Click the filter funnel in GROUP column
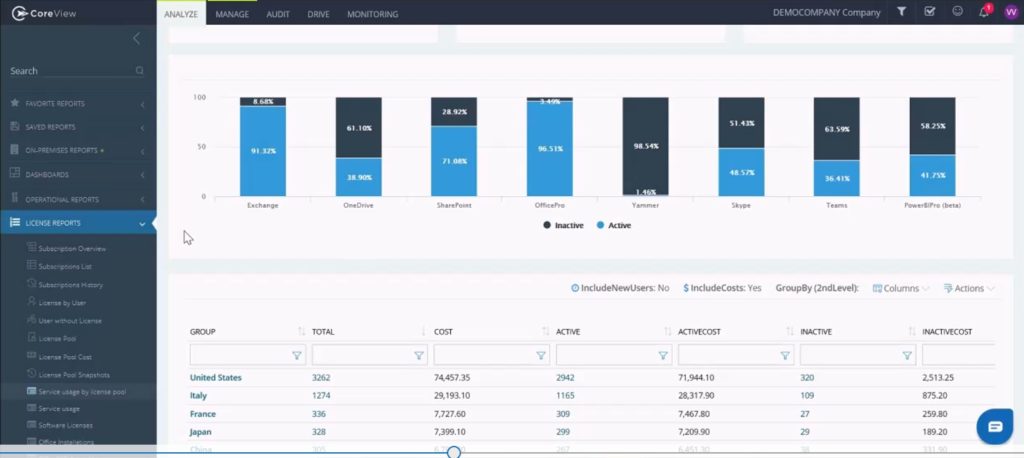1024x458 pixels. pos(296,355)
